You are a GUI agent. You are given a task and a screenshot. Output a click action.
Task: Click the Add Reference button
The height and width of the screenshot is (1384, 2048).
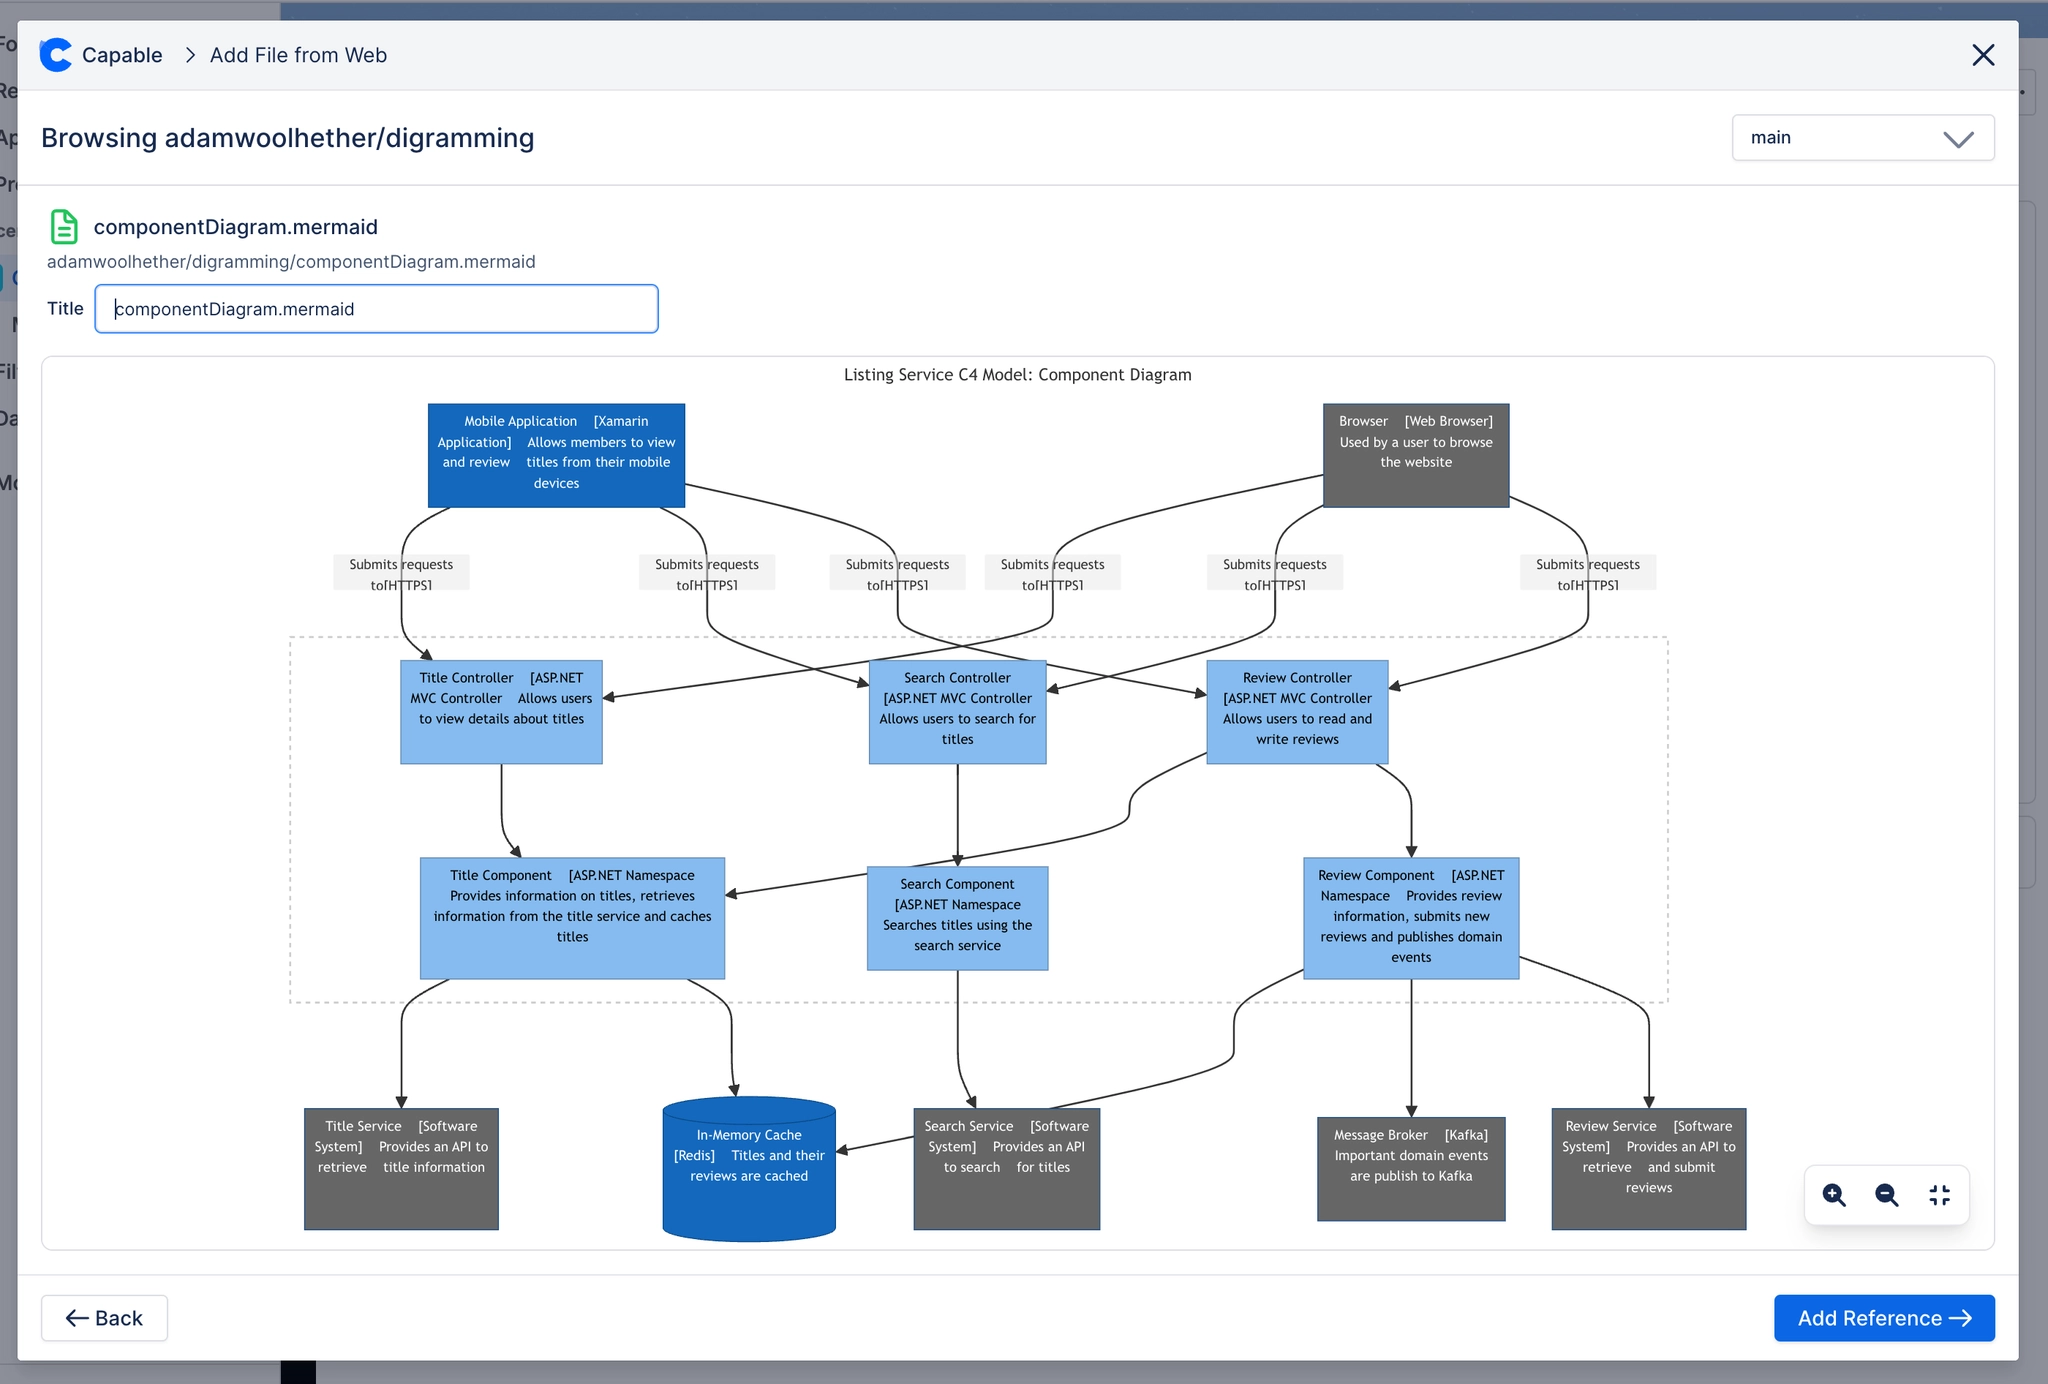pos(1884,1318)
